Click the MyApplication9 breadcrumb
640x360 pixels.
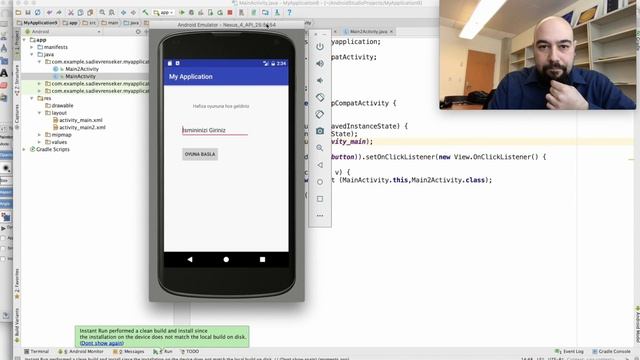pos(38,23)
